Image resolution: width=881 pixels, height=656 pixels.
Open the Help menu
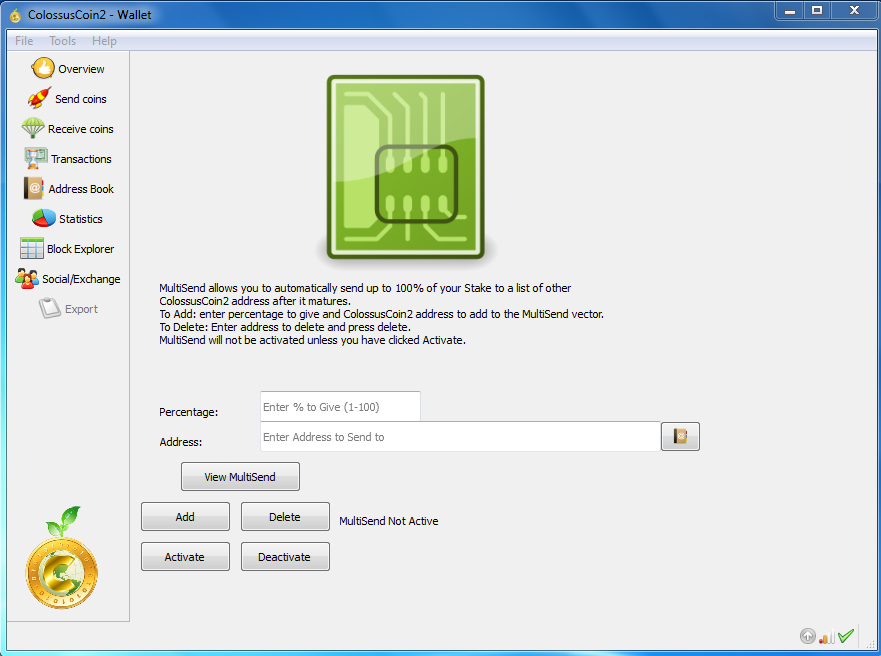point(104,40)
